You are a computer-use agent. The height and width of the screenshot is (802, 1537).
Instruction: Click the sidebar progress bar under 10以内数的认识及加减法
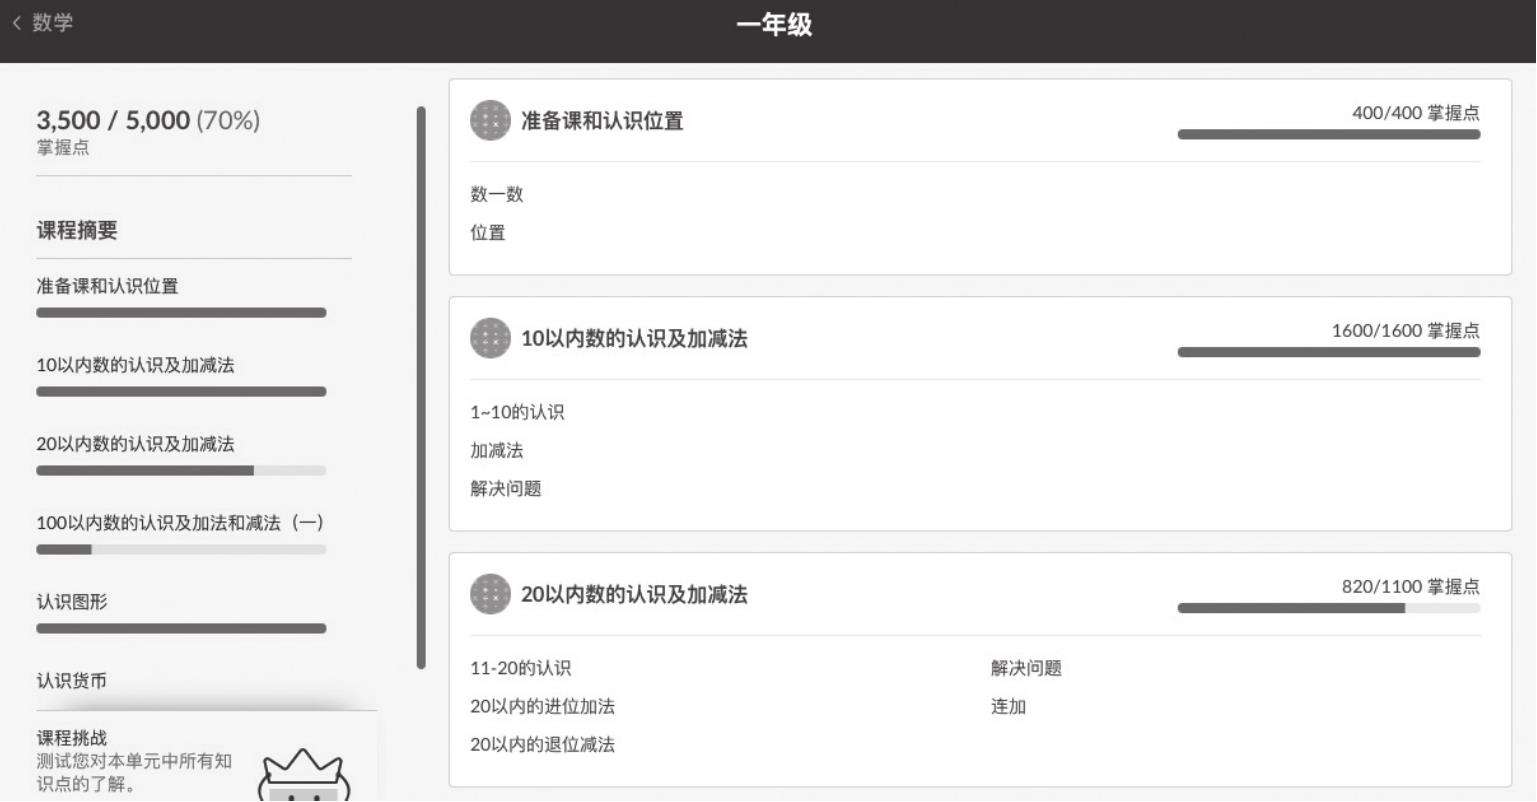coord(181,392)
